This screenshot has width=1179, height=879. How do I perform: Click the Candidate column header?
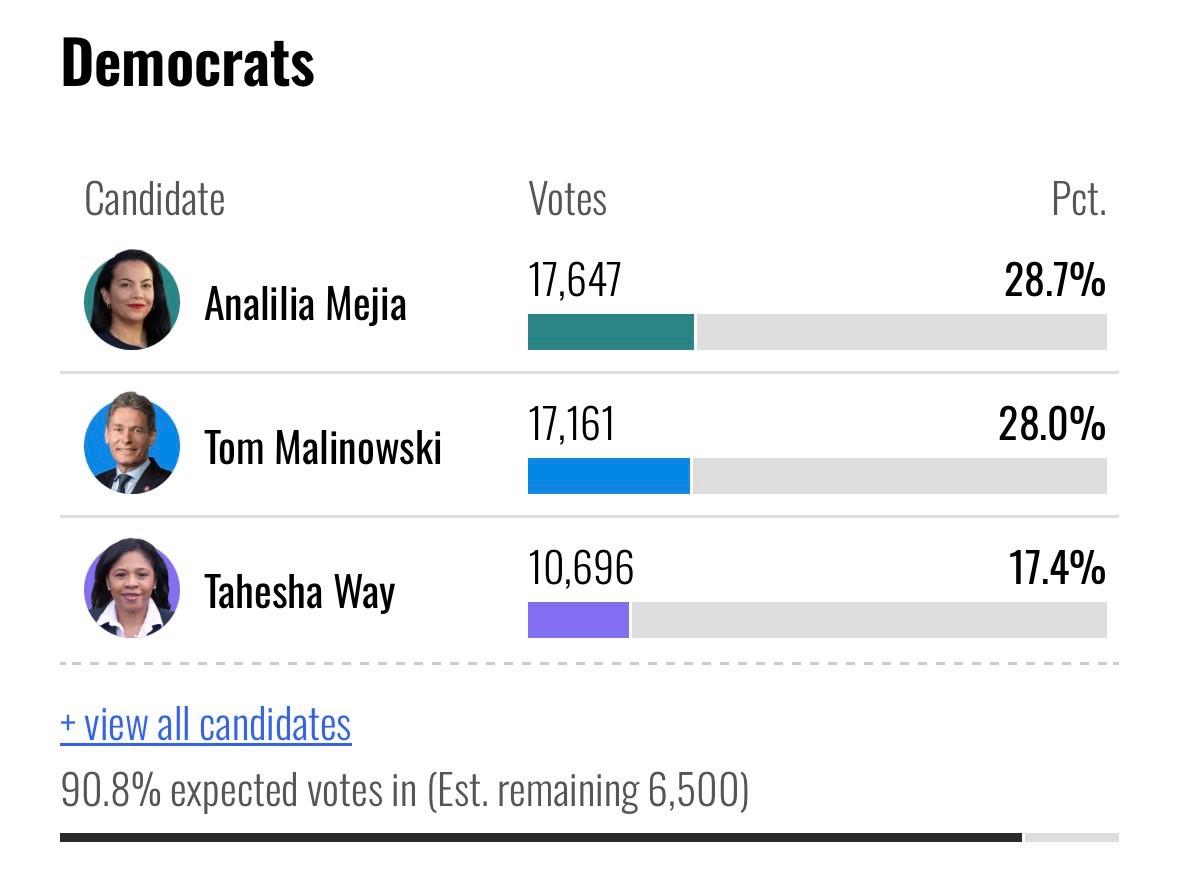pyautogui.click(x=154, y=199)
